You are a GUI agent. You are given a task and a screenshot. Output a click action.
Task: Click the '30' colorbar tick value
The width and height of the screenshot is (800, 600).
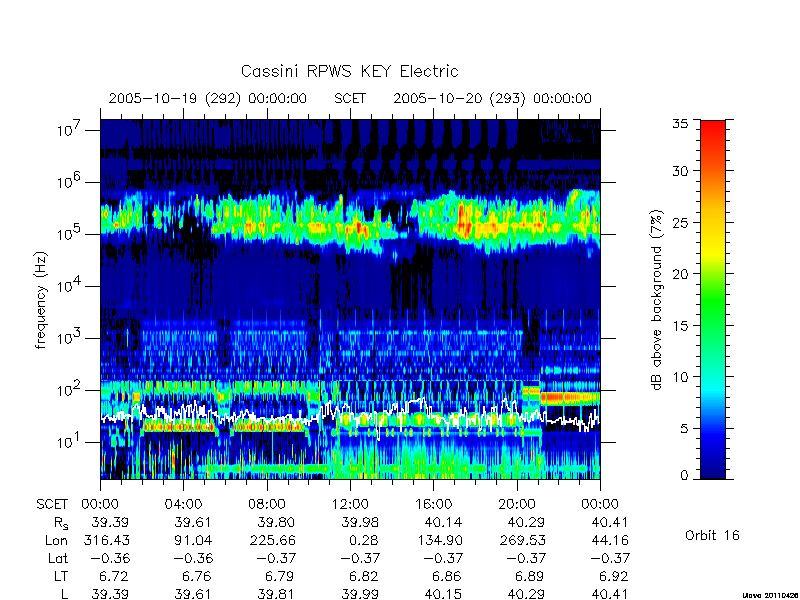pos(680,171)
